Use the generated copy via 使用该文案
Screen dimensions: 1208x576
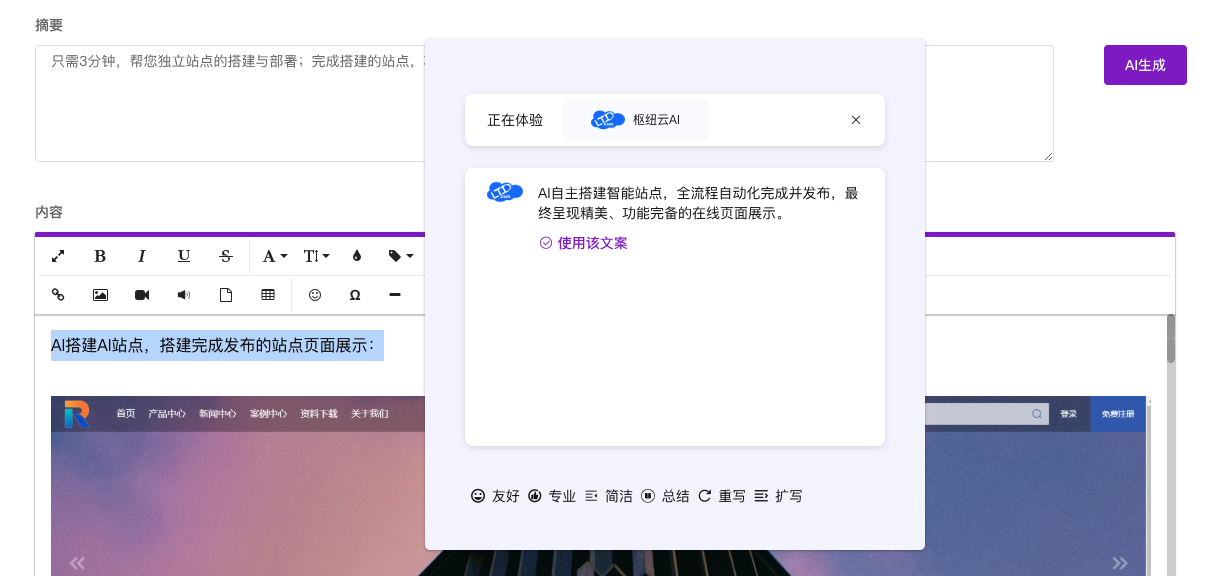(584, 243)
